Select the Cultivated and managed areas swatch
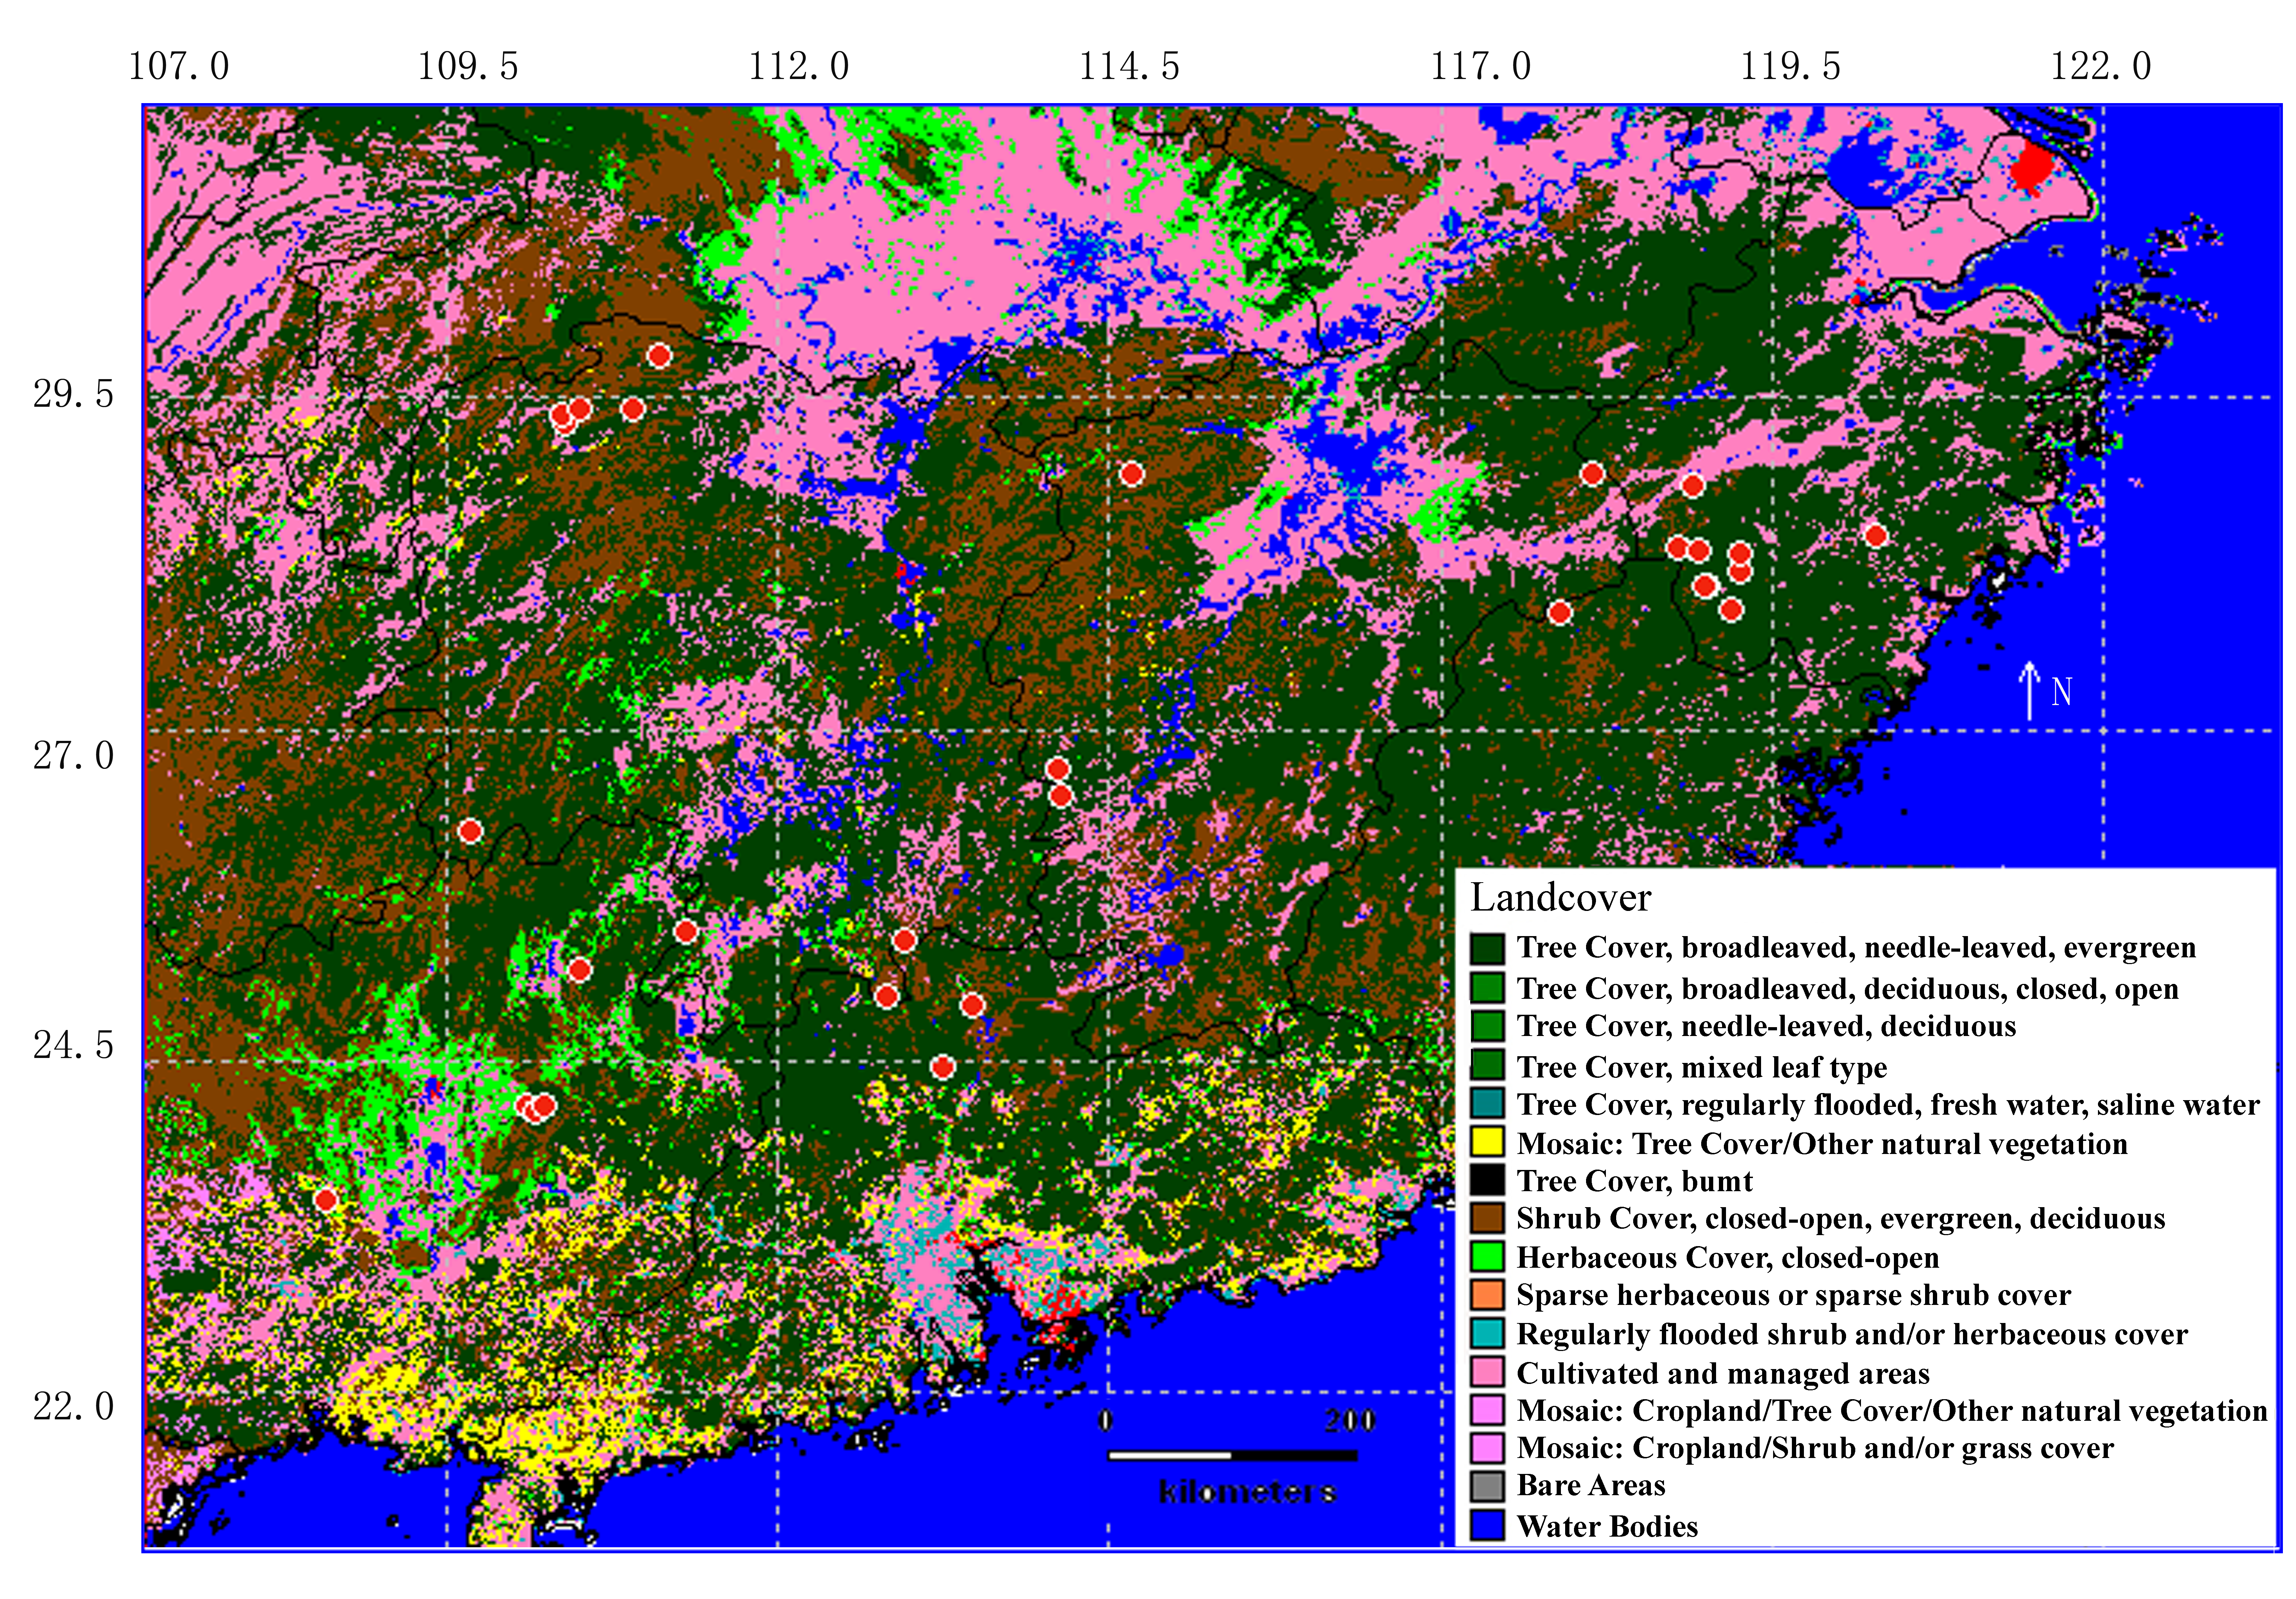This screenshot has height=1599, width=2296. 1487,1371
